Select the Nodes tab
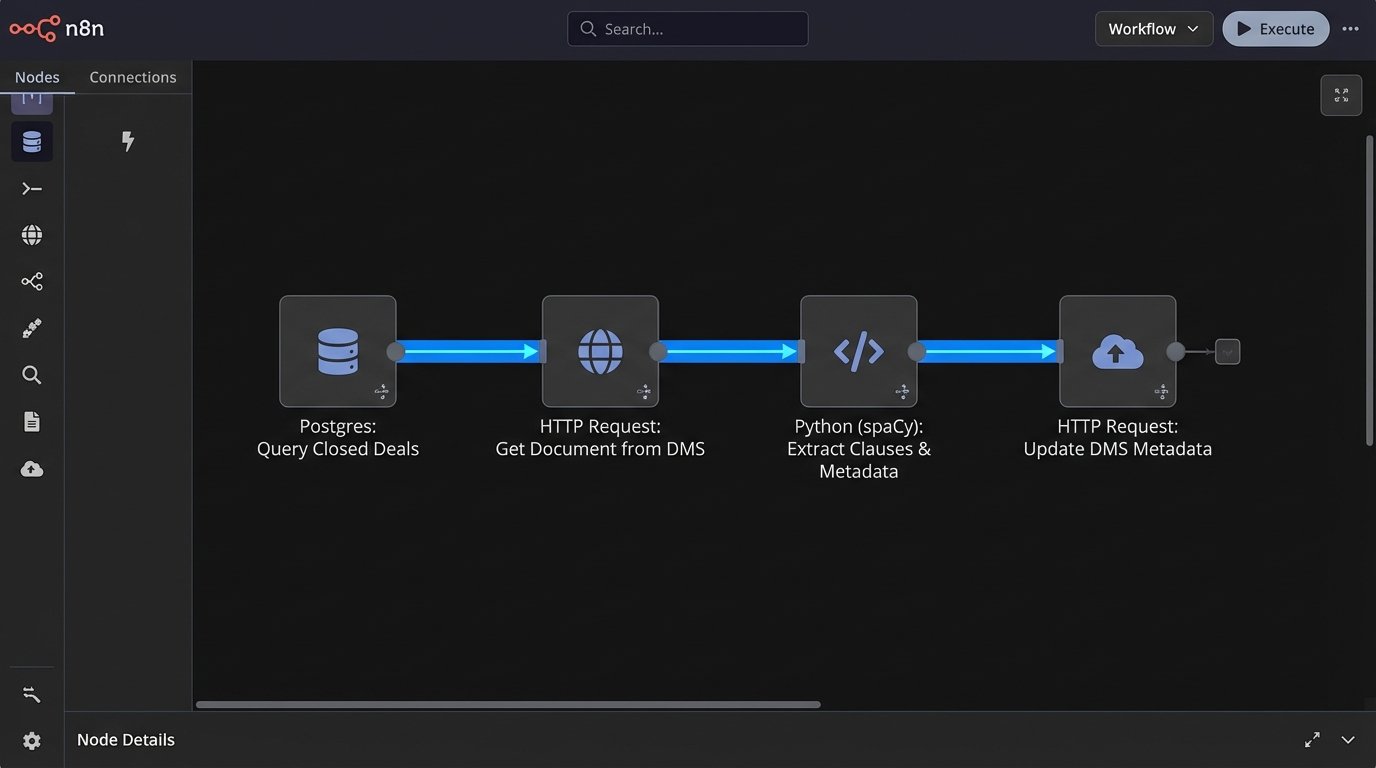The height and width of the screenshot is (768, 1376). pyautogui.click(x=37, y=76)
